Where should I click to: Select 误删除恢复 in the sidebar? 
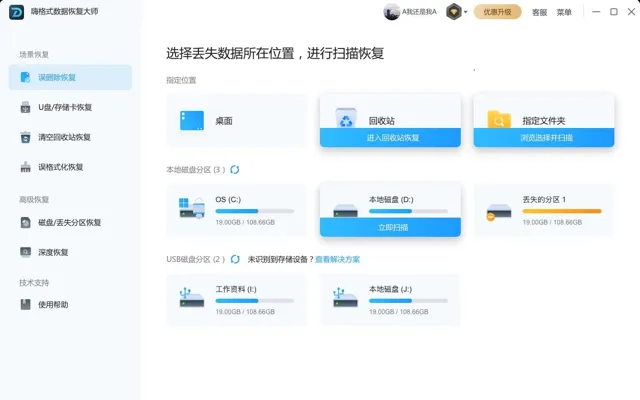coord(70,77)
